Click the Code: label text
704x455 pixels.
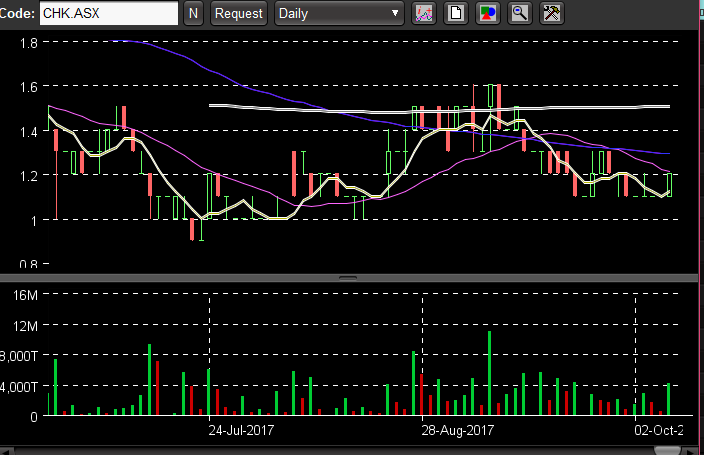(17, 13)
